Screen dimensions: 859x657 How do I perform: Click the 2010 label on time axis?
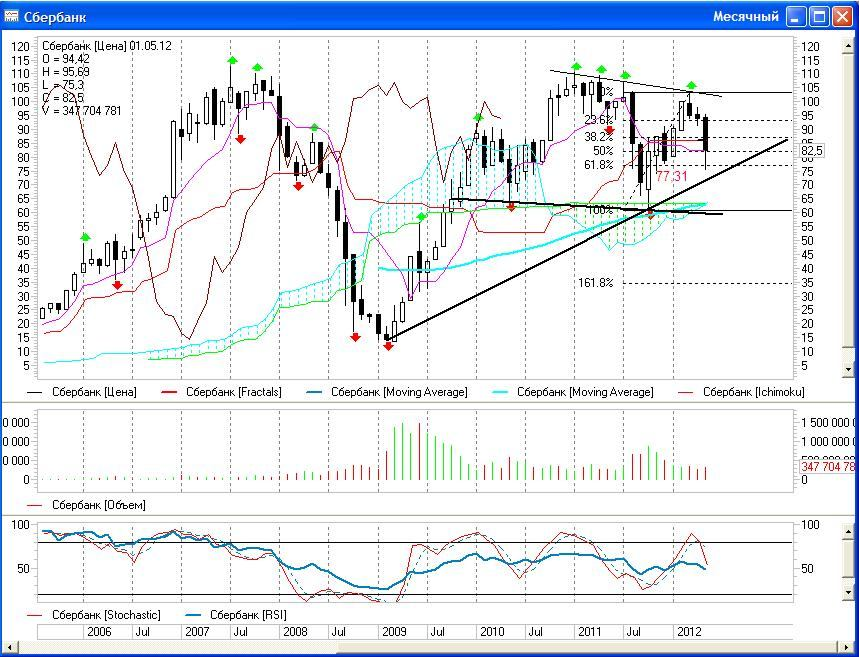tap(492, 632)
